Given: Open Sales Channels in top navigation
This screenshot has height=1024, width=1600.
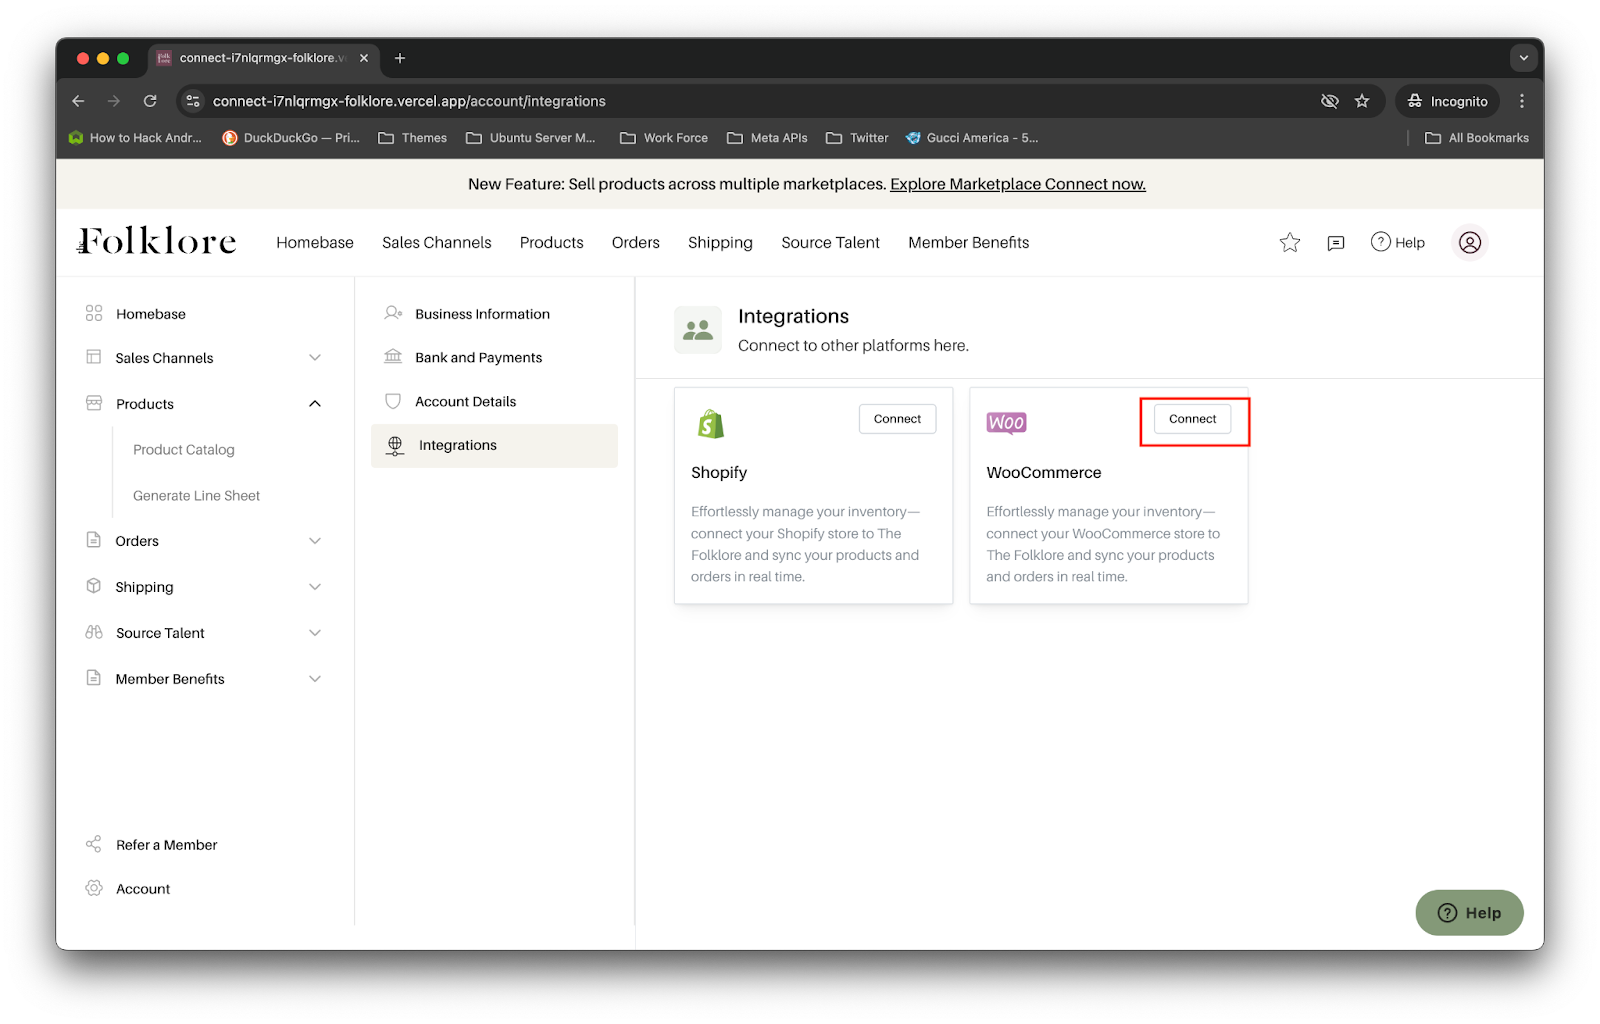Looking at the screenshot, I should (x=437, y=242).
